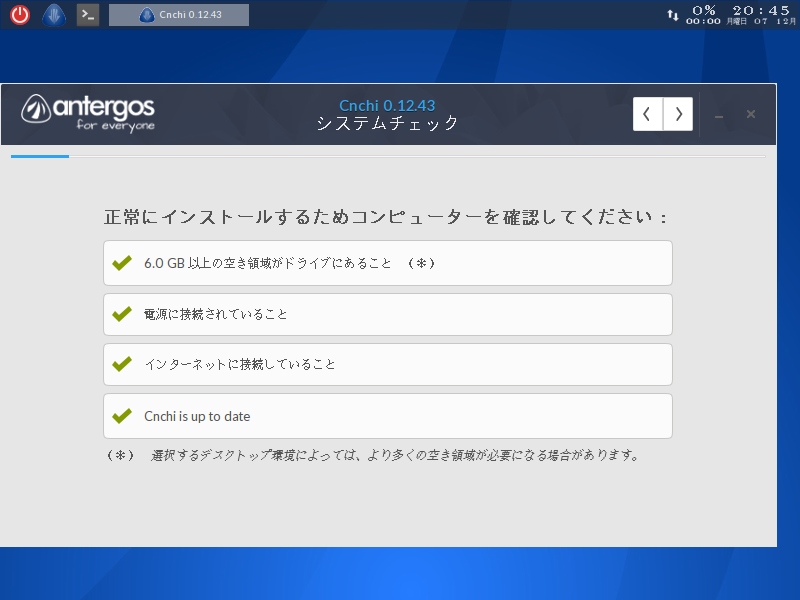The image size is (800, 600).
Task: Toggle the Cnchi window via its taskbar button
Action: [x=178, y=14]
